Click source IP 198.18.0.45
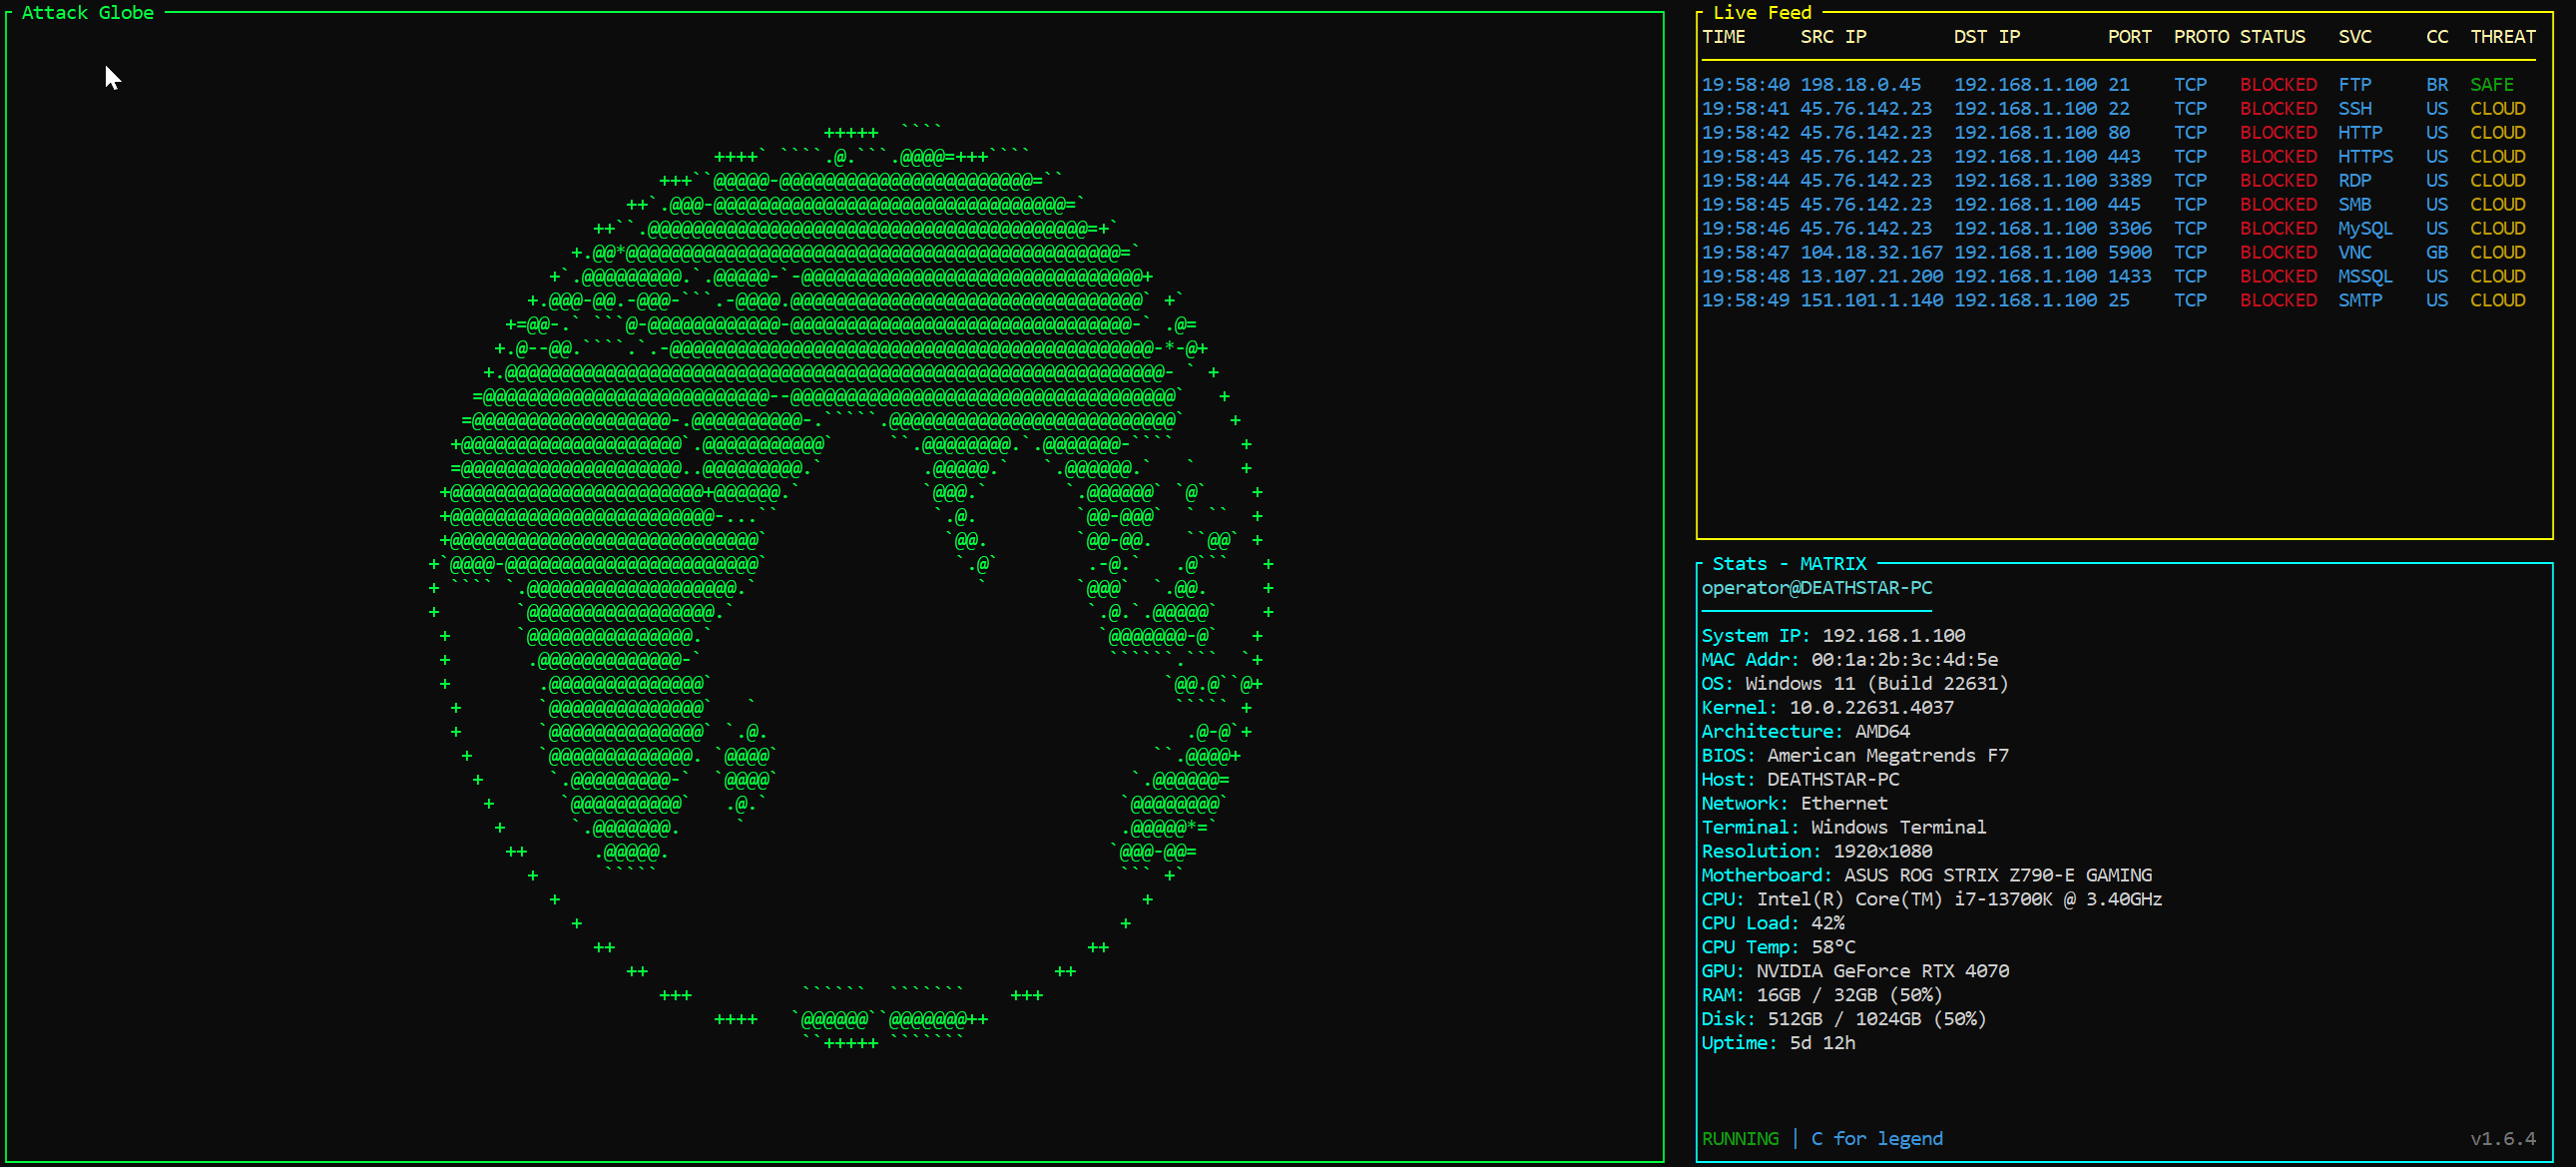 [1861, 85]
